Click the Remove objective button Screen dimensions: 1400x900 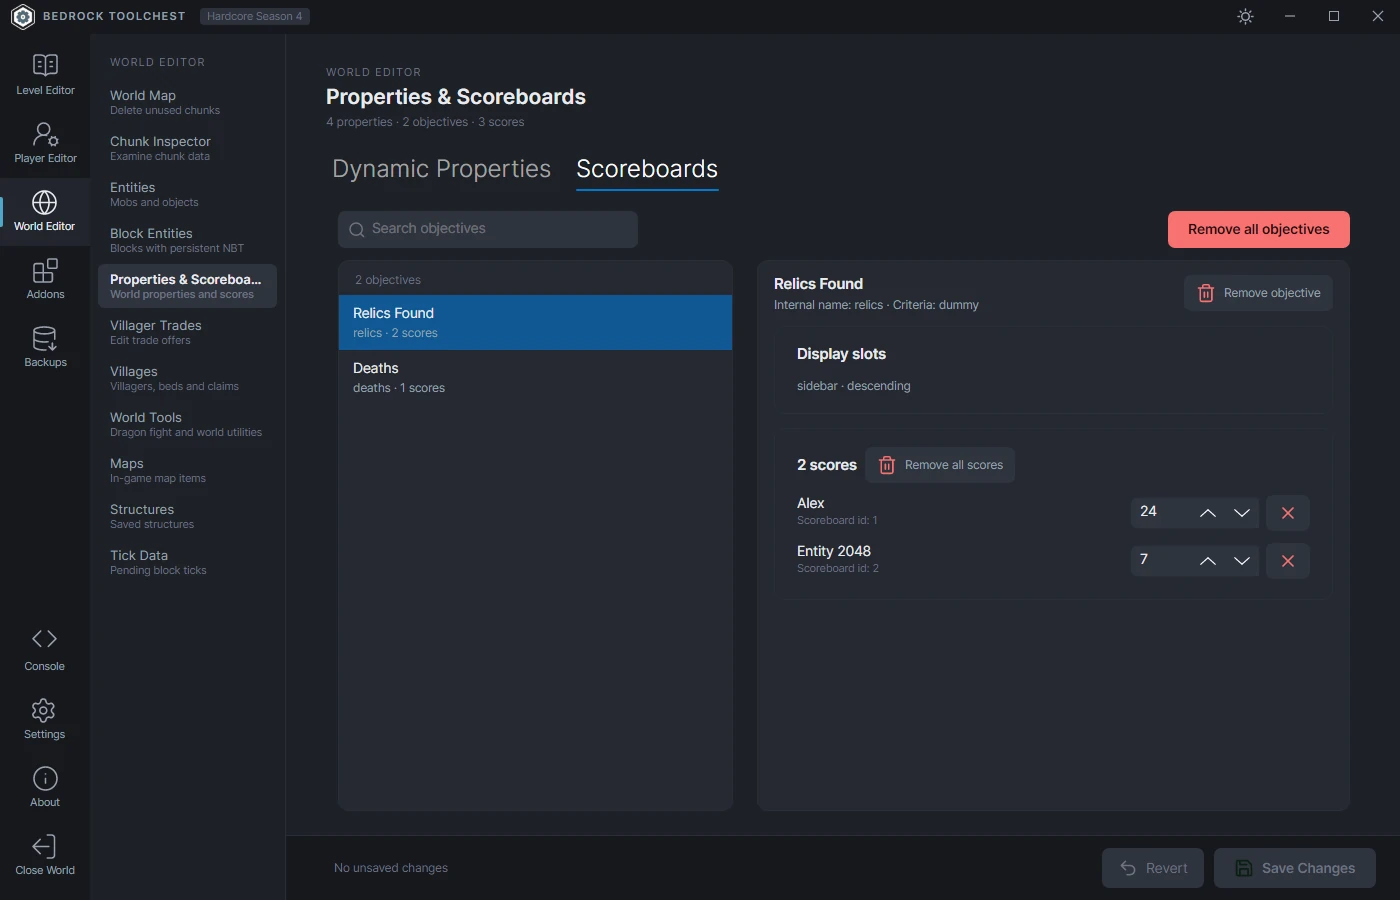[1258, 293]
